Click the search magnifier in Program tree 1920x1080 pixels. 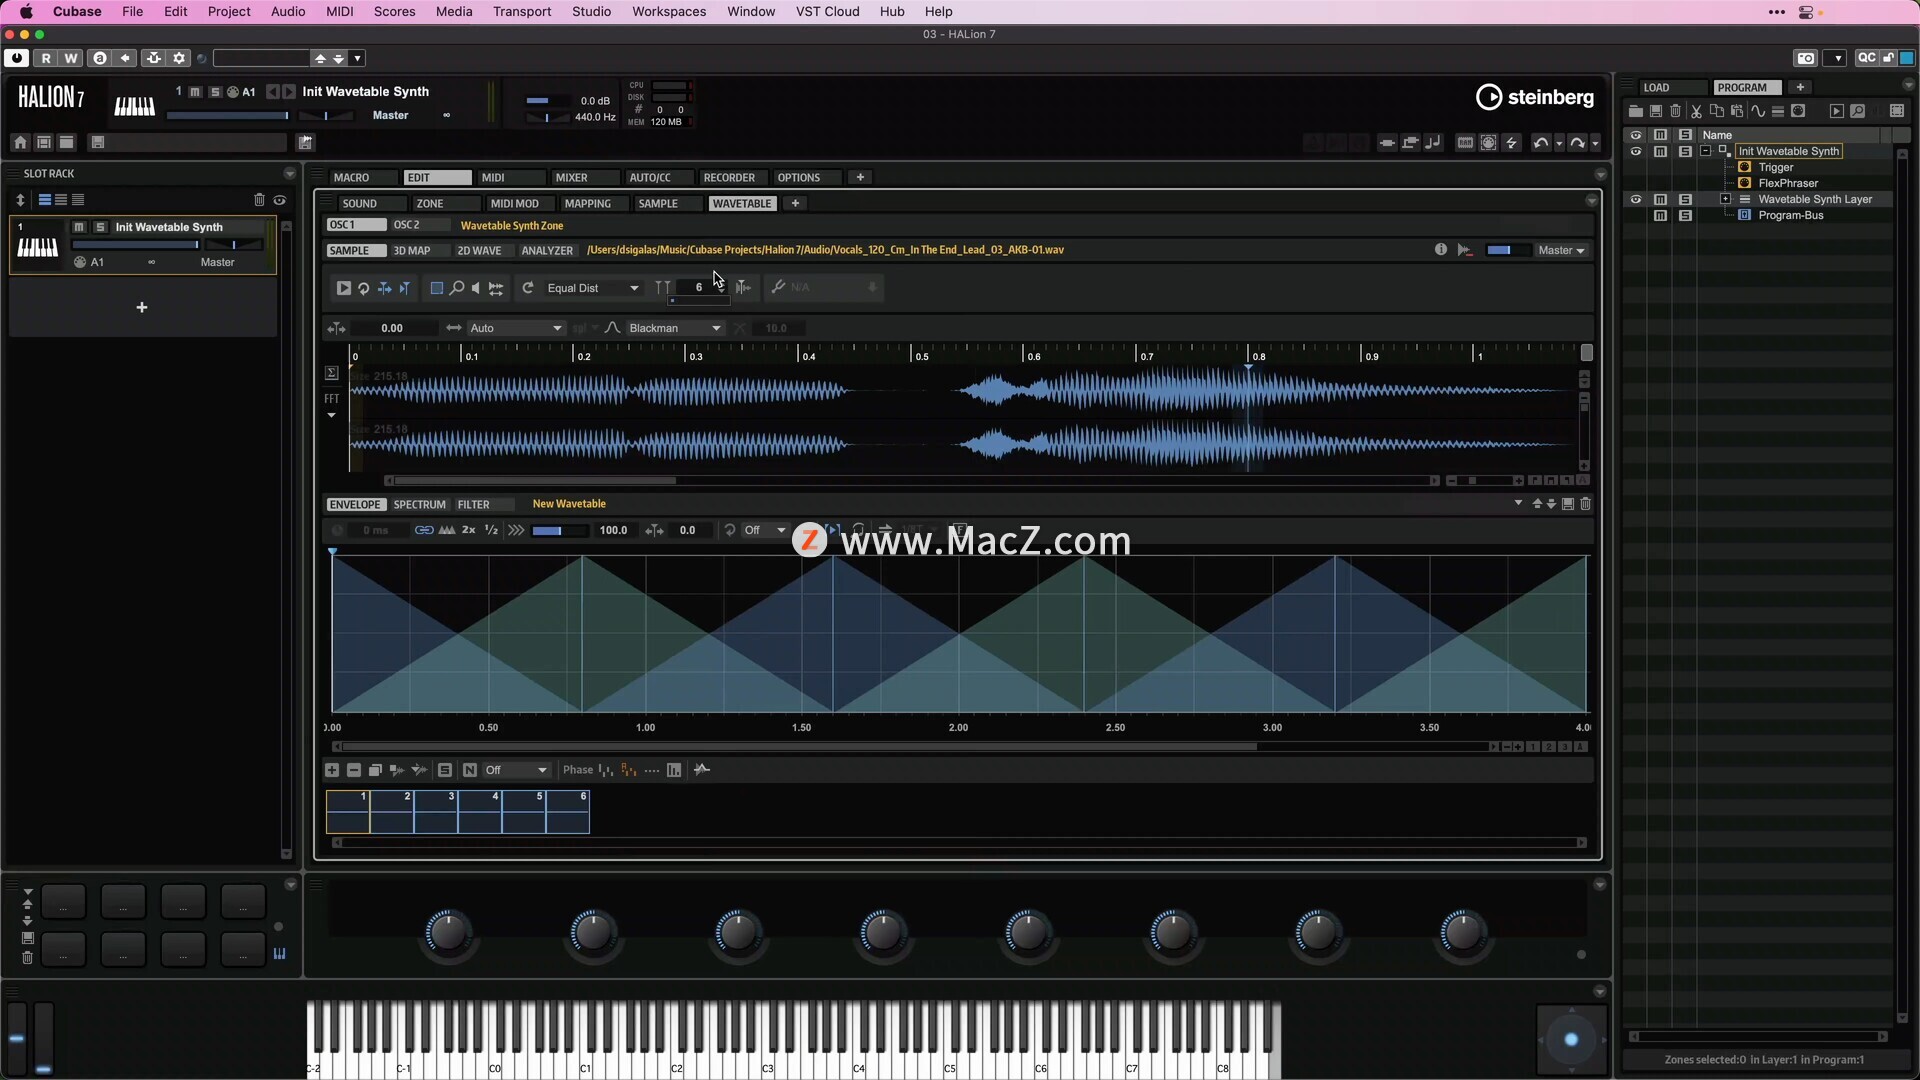coord(1858,111)
